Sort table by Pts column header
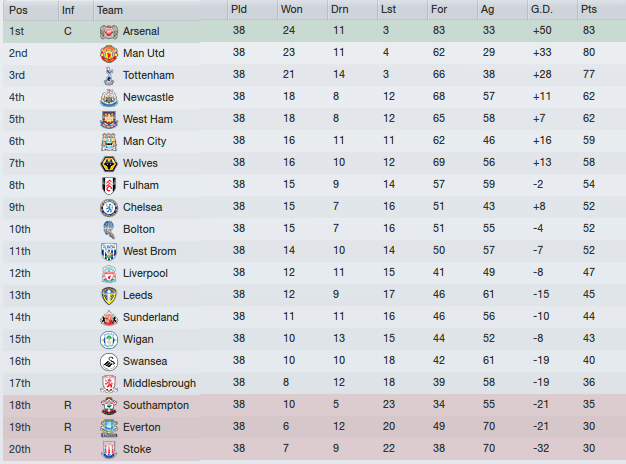This screenshot has height=464, width=626. click(x=591, y=9)
